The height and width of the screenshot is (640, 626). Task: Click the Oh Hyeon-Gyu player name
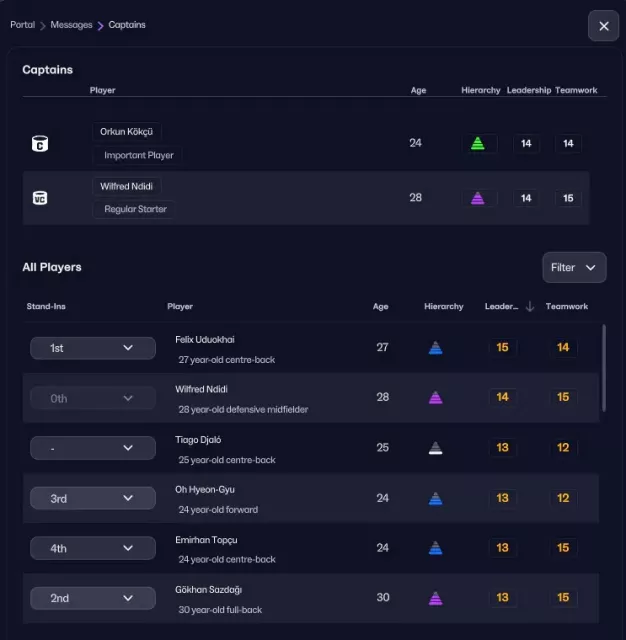[205, 489]
